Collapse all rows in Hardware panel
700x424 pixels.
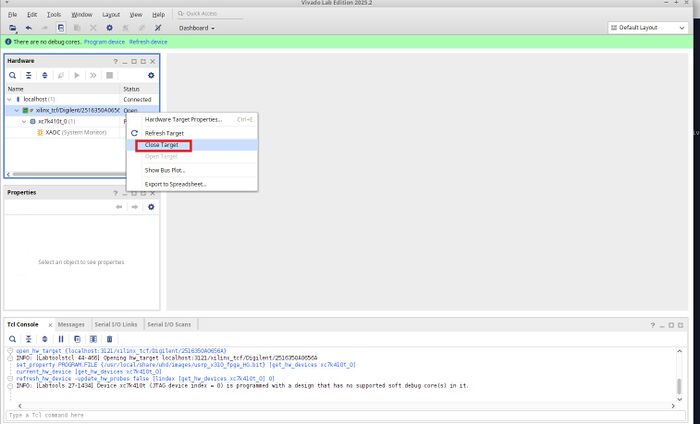(29, 75)
